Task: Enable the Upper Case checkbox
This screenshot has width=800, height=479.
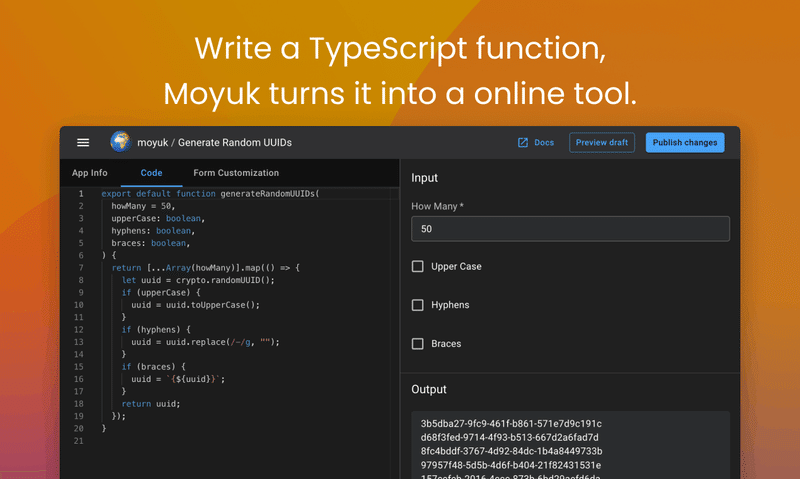Action: (x=417, y=266)
